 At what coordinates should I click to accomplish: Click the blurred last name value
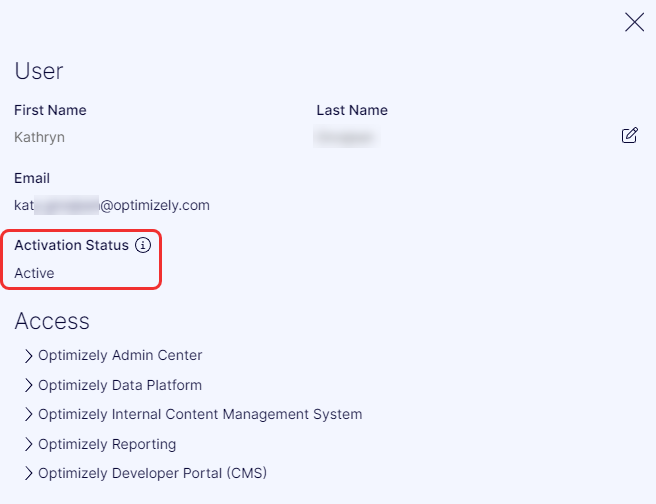[346, 137]
